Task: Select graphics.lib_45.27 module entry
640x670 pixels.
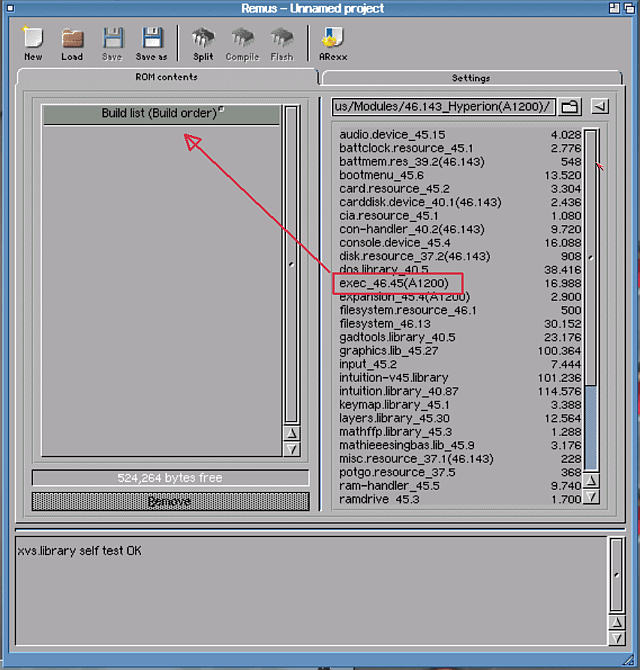Action: point(388,351)
